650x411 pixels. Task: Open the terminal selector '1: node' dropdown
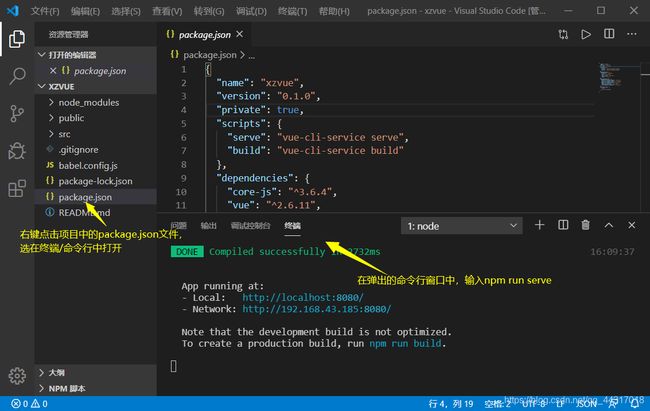click(459, 226)
